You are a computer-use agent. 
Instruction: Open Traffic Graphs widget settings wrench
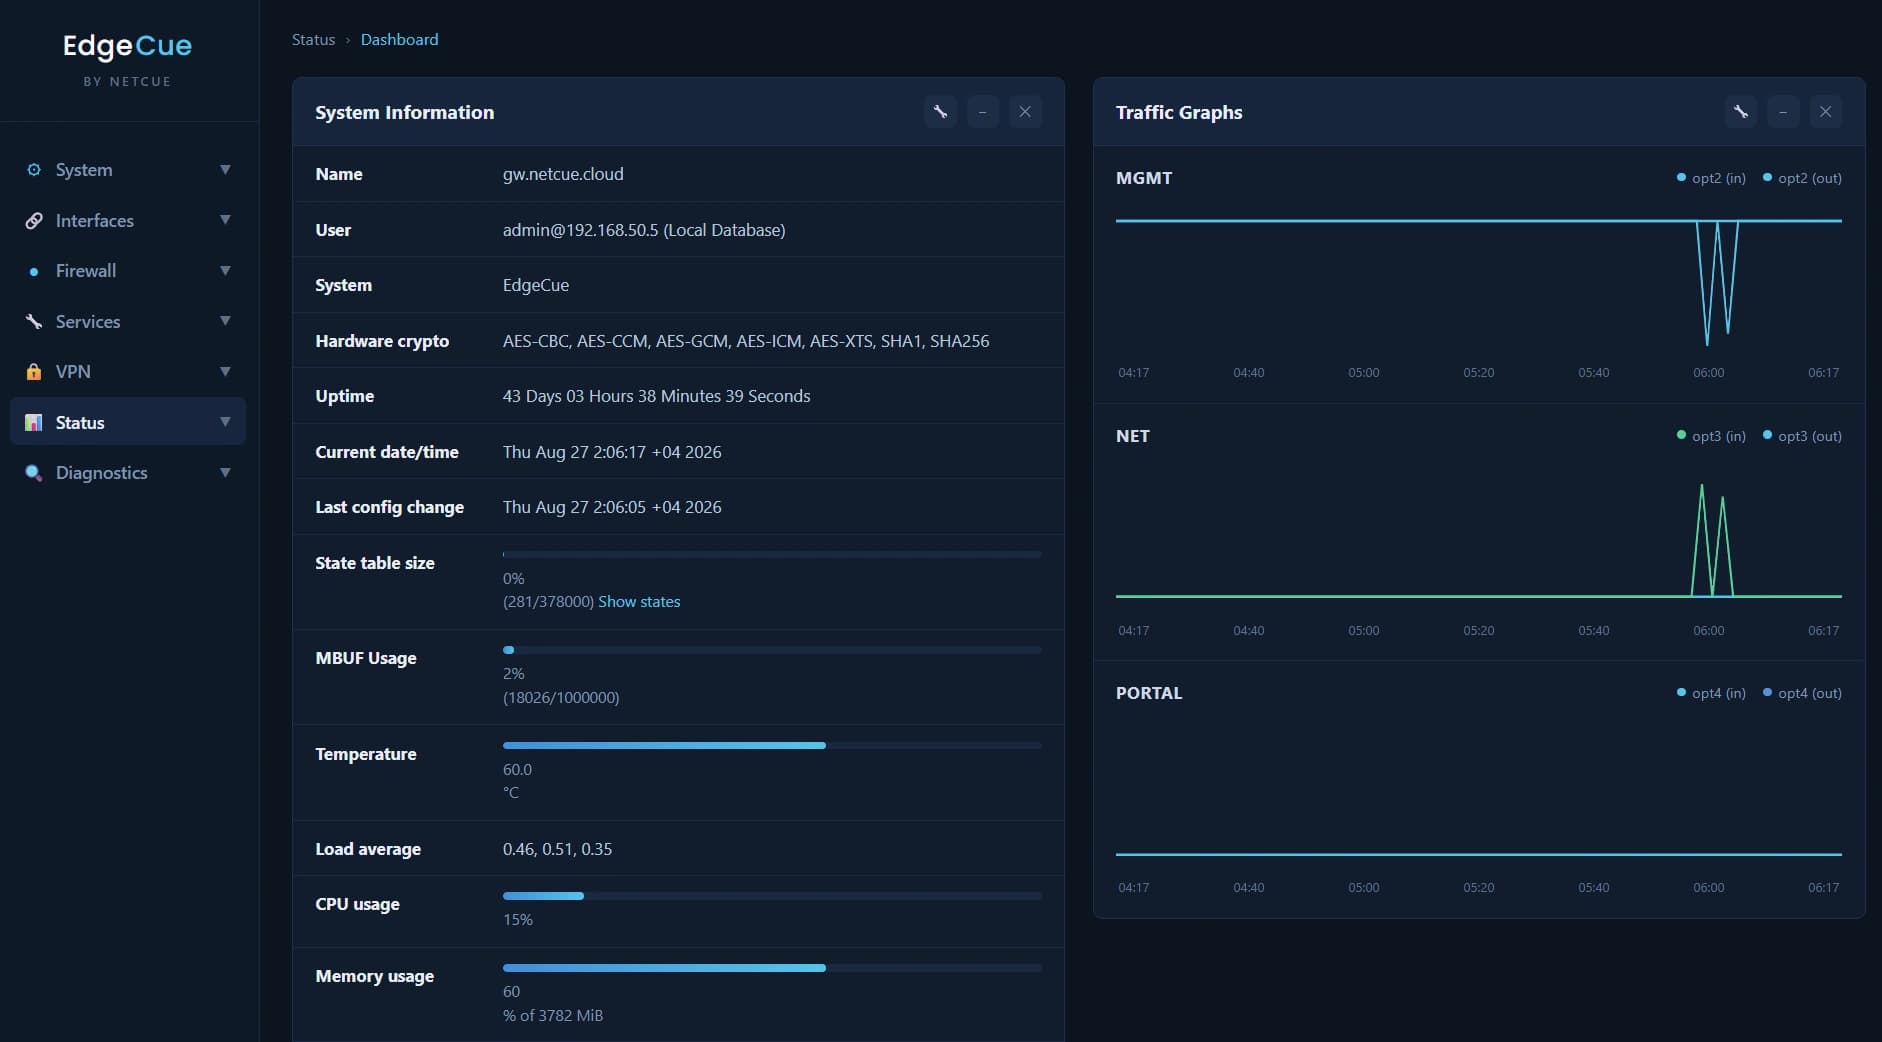(1741, 112)
